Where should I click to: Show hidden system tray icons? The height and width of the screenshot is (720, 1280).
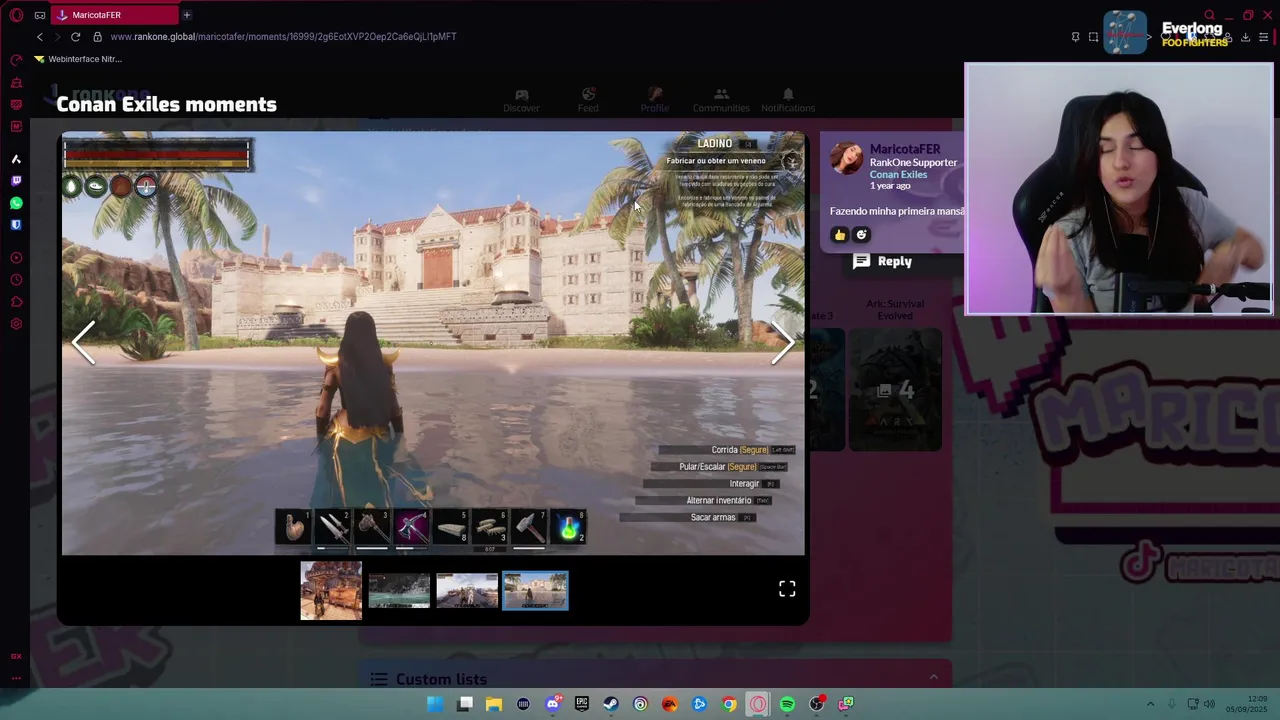pos(1150,704)
